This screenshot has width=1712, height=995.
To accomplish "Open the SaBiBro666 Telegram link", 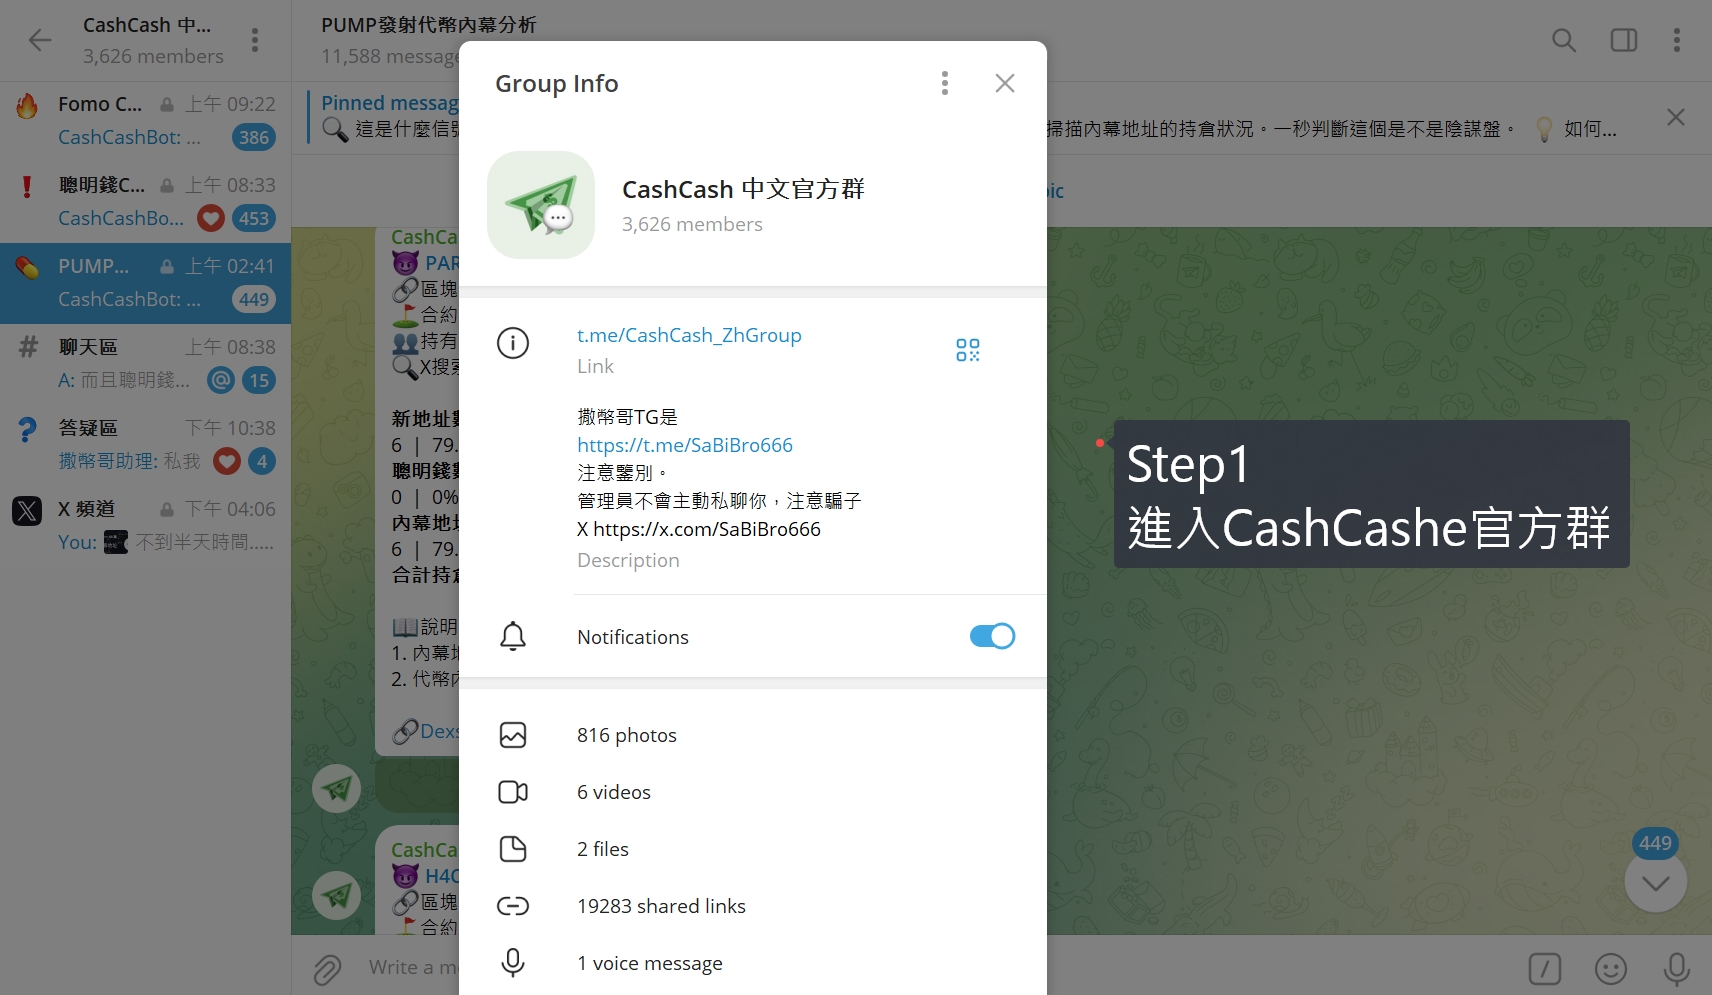I will coord(684,445).
